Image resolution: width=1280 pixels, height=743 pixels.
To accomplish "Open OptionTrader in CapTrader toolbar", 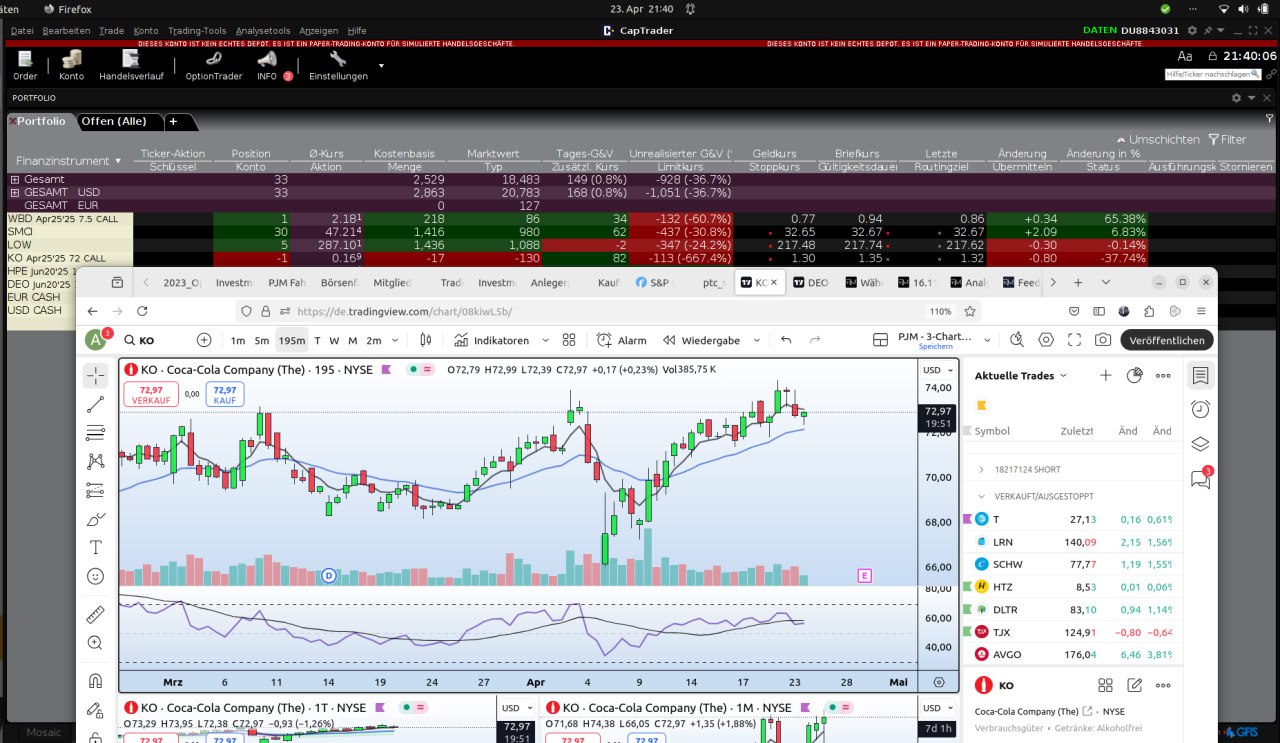I will [214, 65].
